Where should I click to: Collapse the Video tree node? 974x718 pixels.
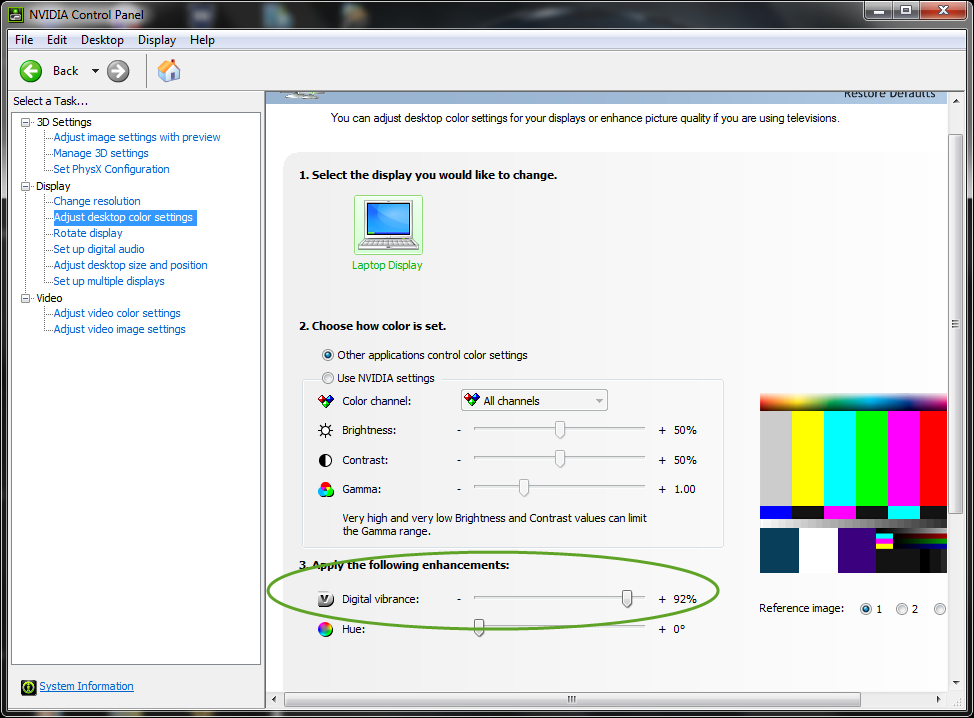tap(25, 298)
